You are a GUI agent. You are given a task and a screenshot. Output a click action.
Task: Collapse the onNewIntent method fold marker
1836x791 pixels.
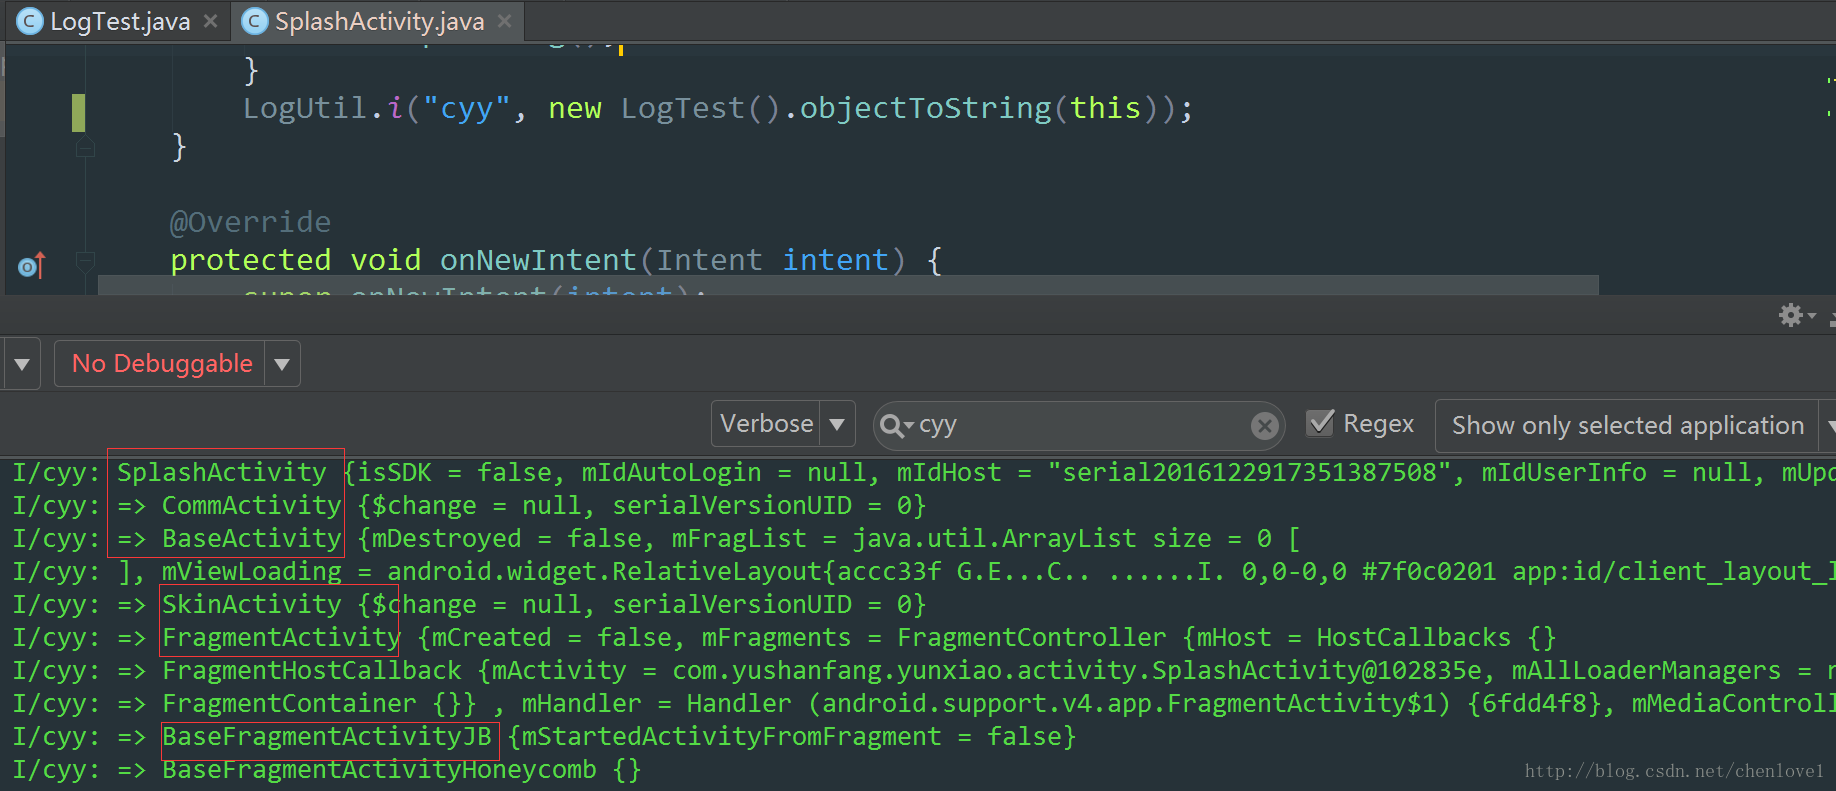coord(86,261)
